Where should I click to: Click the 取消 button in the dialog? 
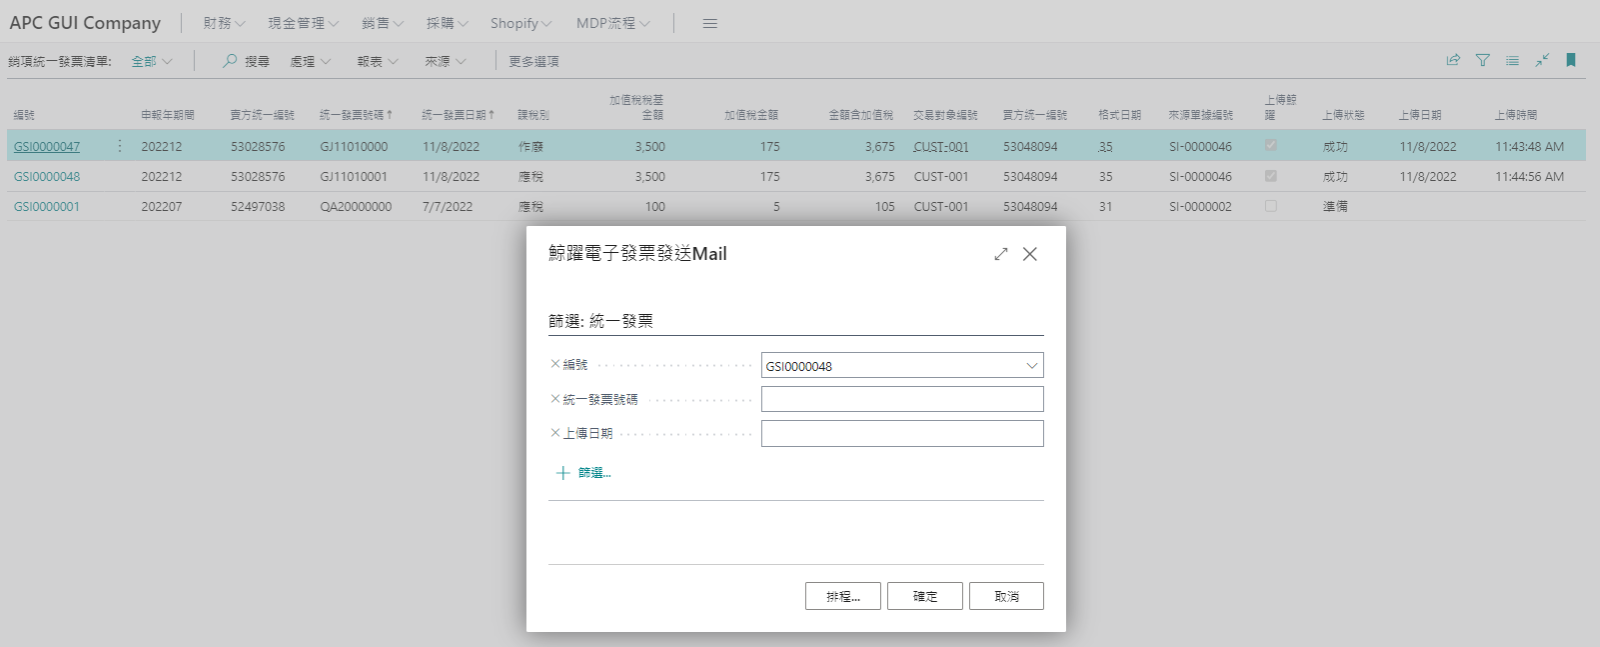pos(1006,596)
